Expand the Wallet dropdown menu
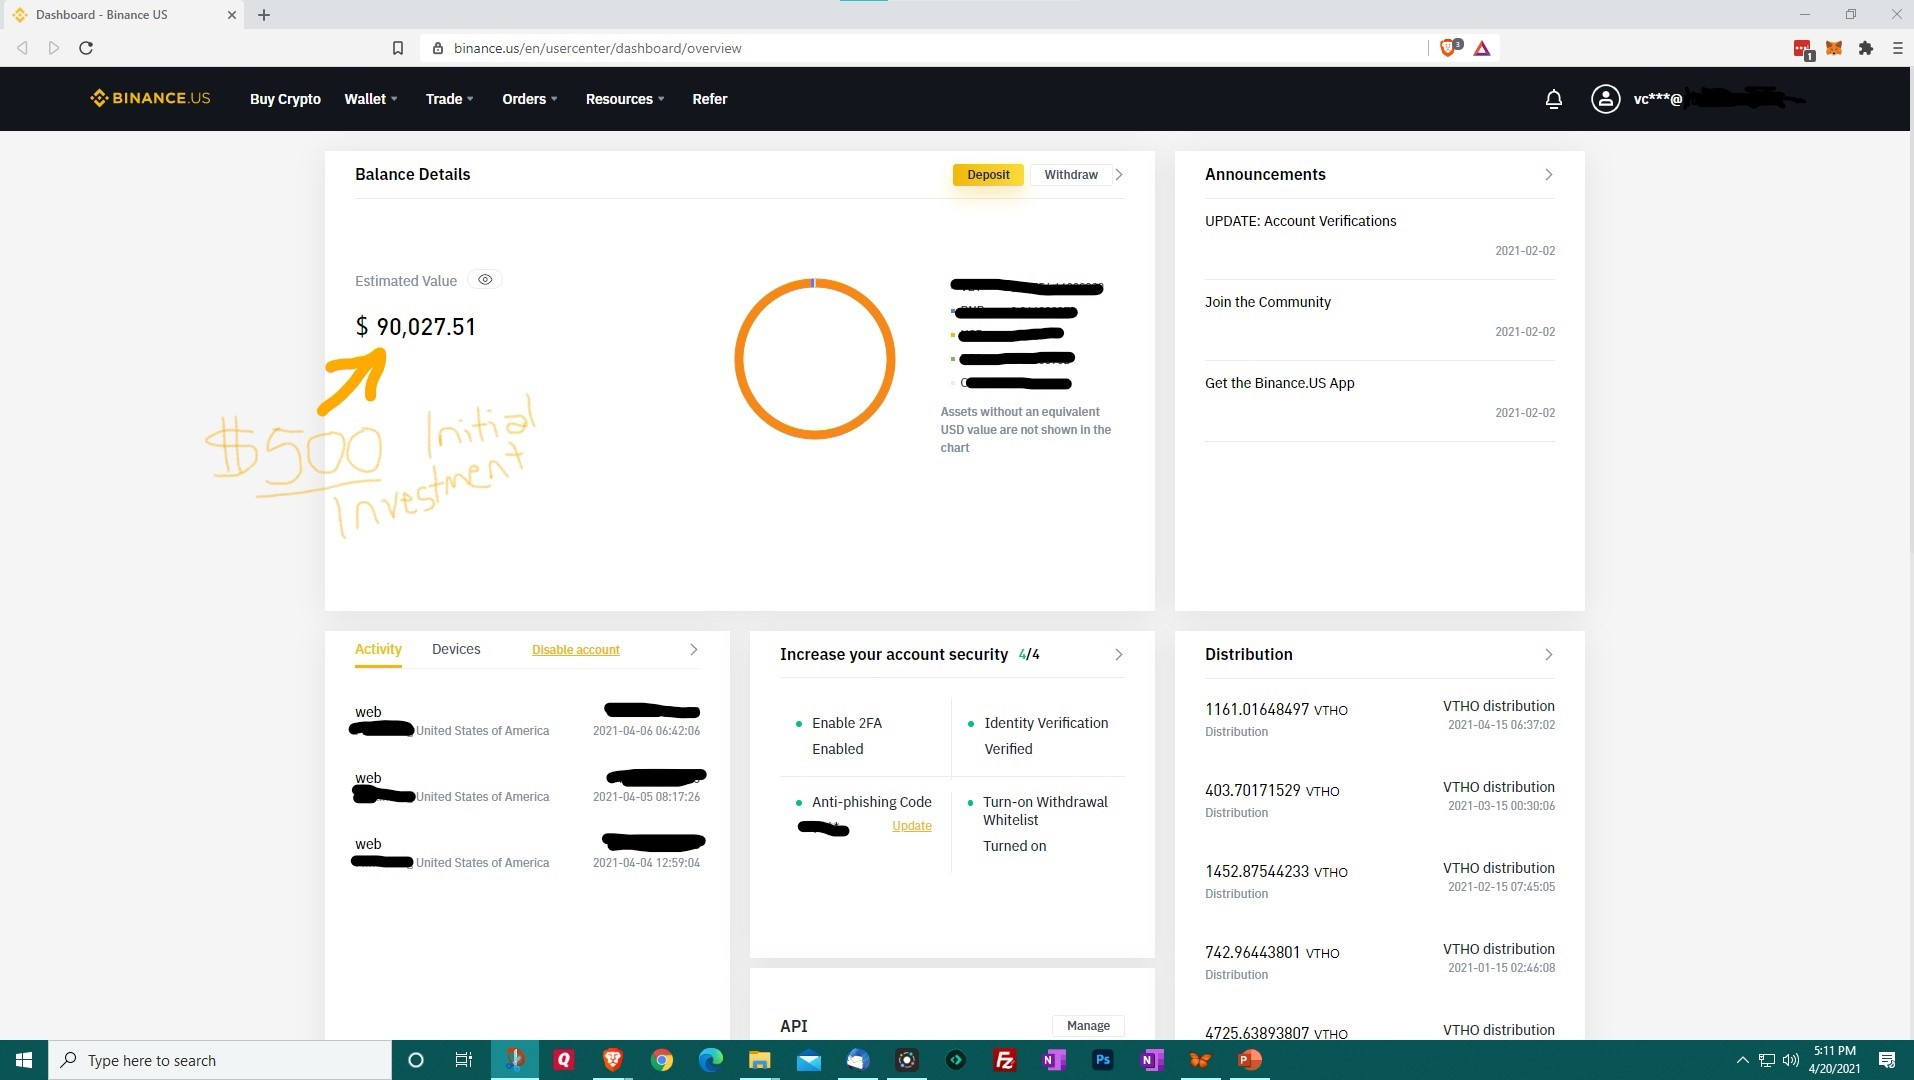 370,99
